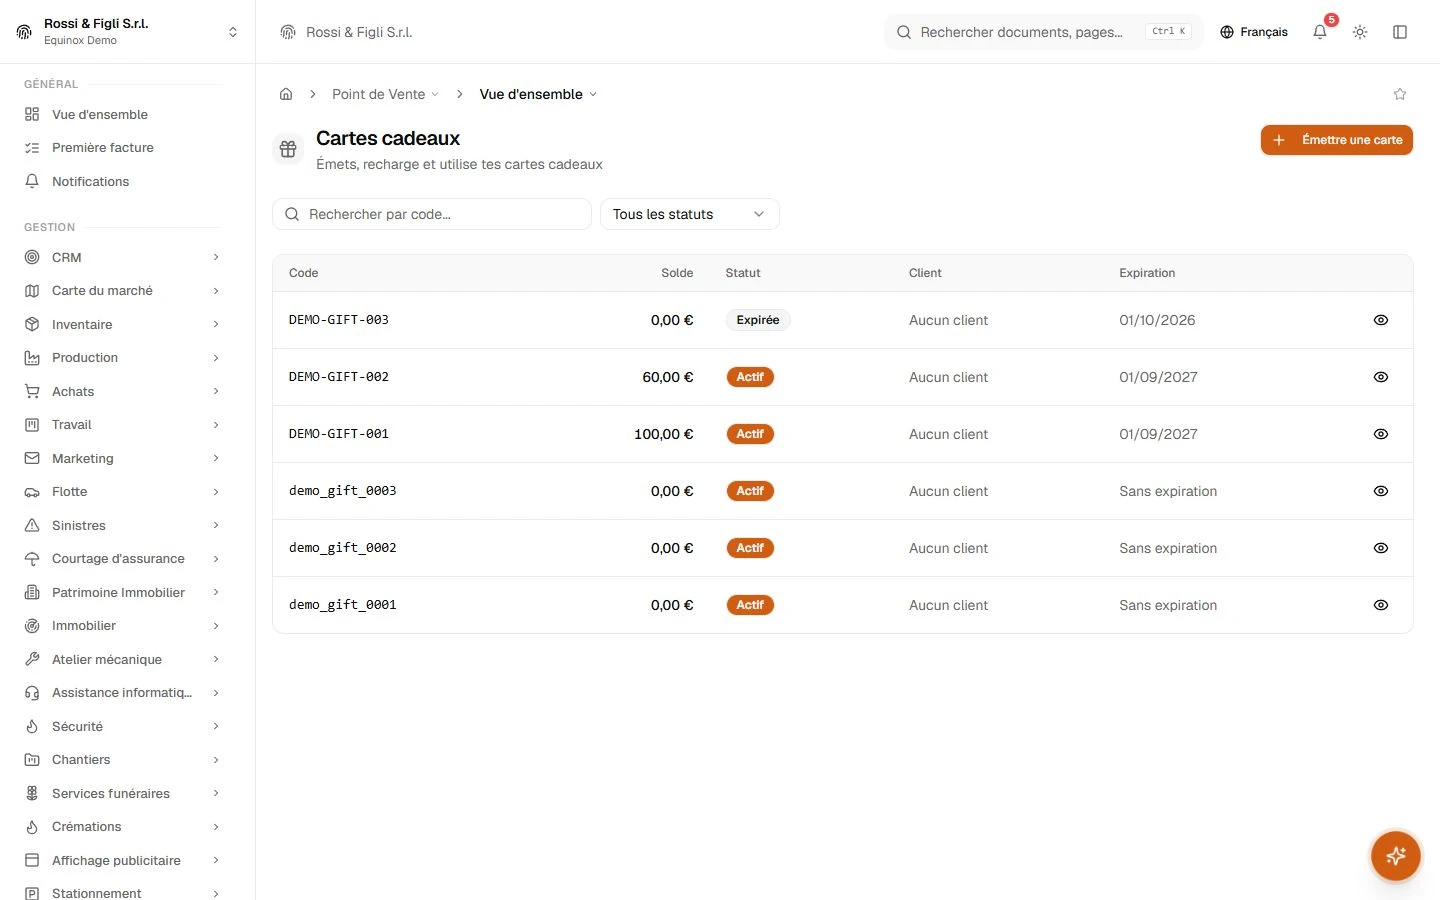This screenshot has height=900, width=1440.
Task: Click the CRM target icon in sidebar
Action: 32,257
